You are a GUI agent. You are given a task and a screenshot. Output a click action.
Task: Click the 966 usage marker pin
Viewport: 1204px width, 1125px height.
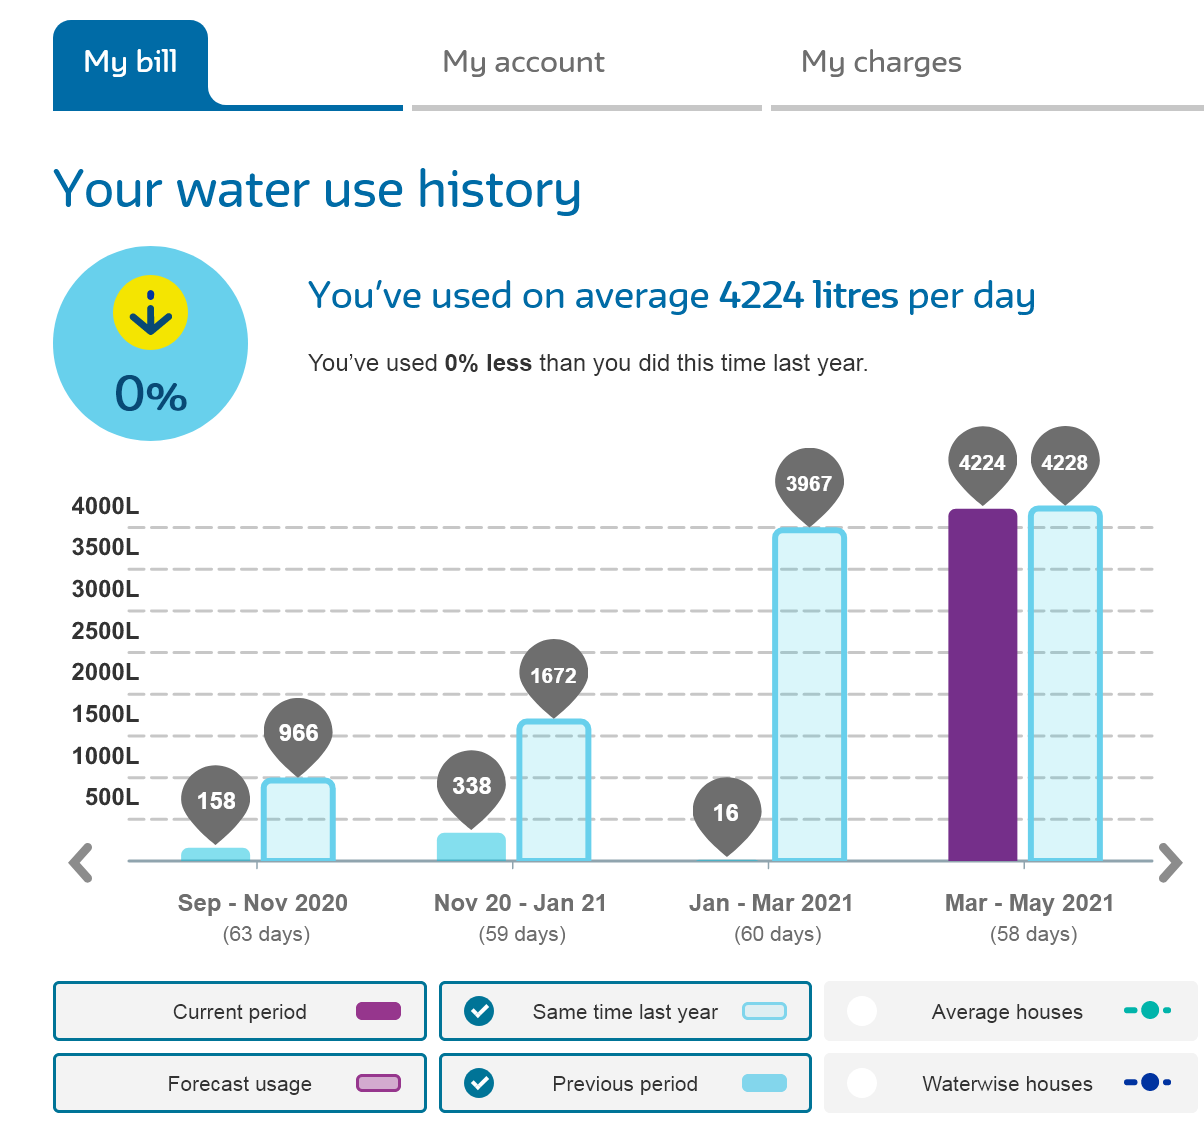tap(298, 733)
